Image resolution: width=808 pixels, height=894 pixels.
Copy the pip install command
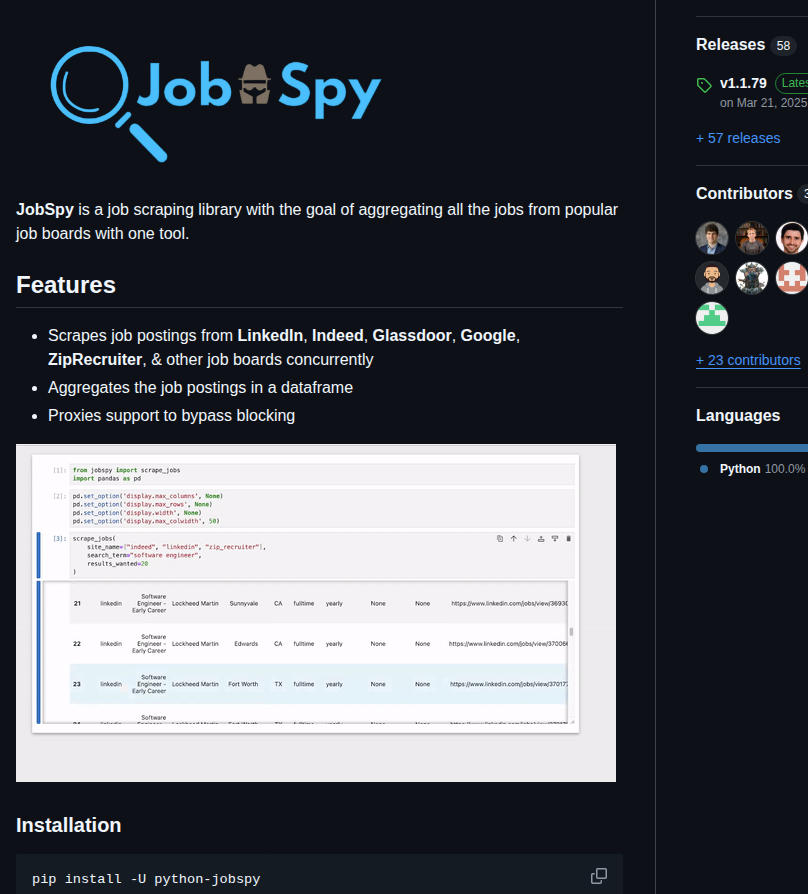599,876
